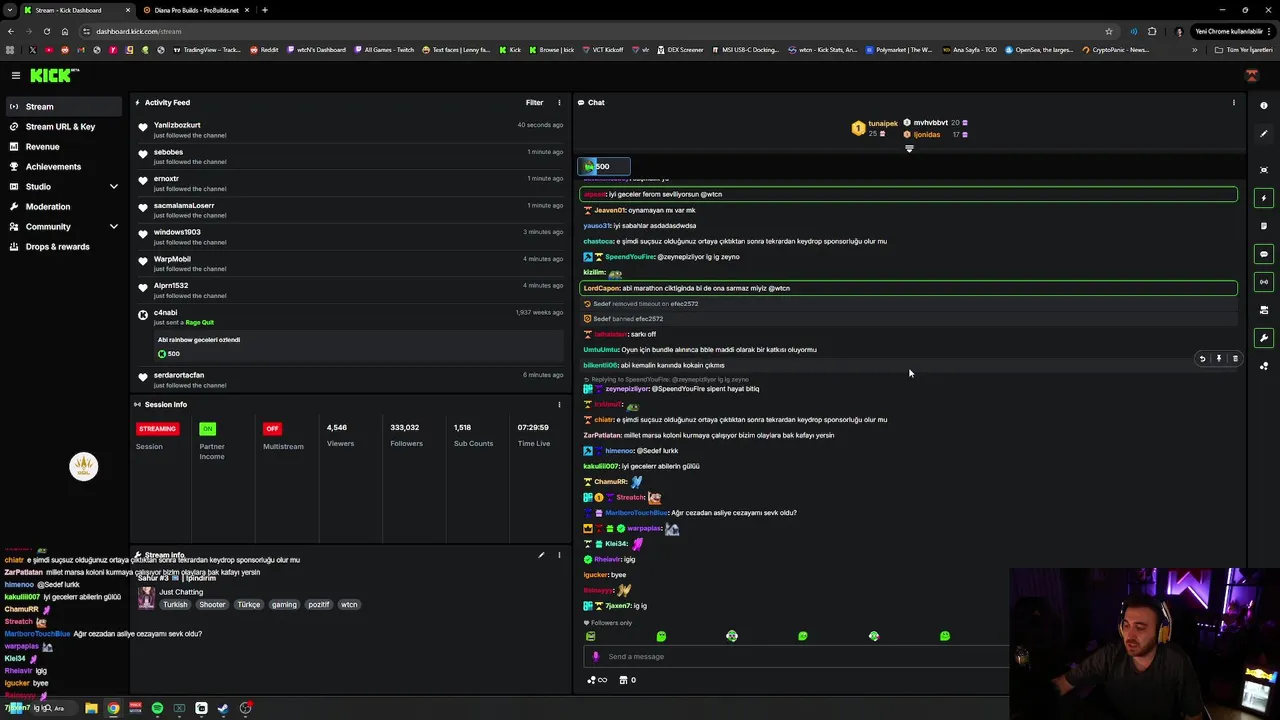Screen dimensions: 1280x720
Task: Open the VCT Kickoff bookmark
Action: click(601, 49)
